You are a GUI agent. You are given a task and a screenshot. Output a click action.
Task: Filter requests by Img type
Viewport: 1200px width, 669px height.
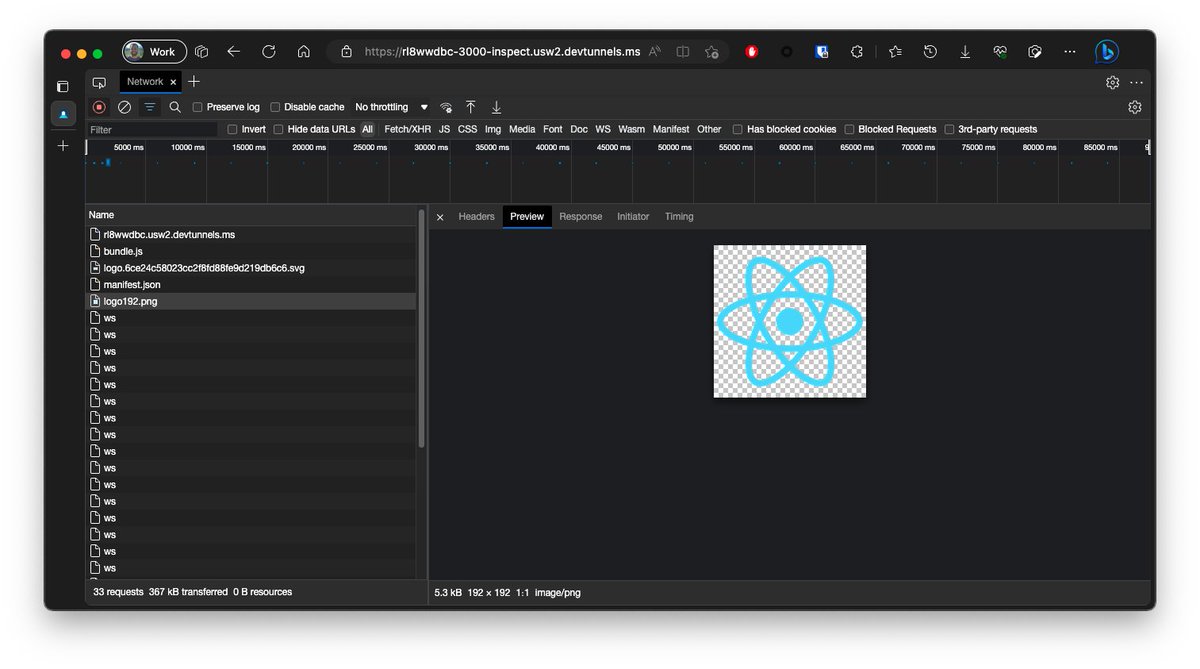(x=493, y=129)
